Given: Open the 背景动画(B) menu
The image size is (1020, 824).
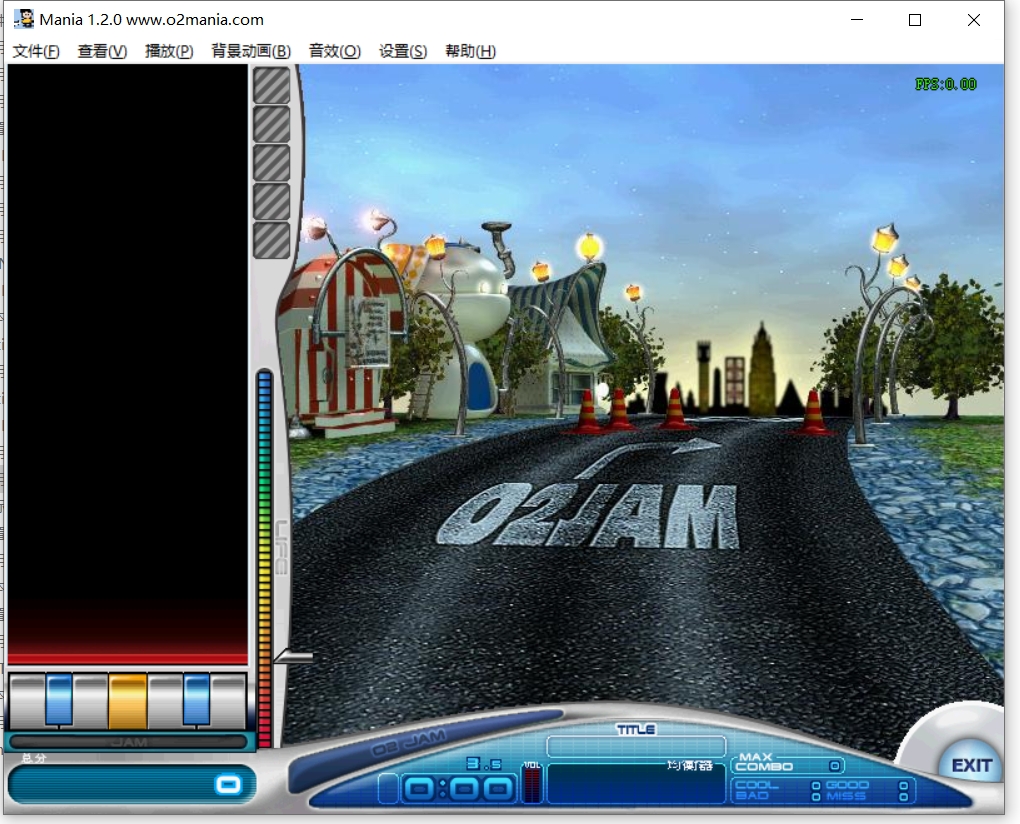Looking at the screenshot, I should click(251, 51).
